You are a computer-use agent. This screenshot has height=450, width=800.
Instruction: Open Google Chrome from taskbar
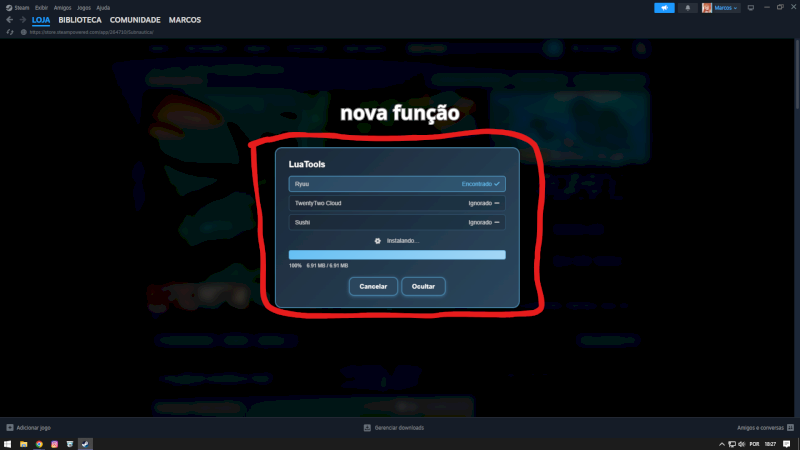coord(39,444)
